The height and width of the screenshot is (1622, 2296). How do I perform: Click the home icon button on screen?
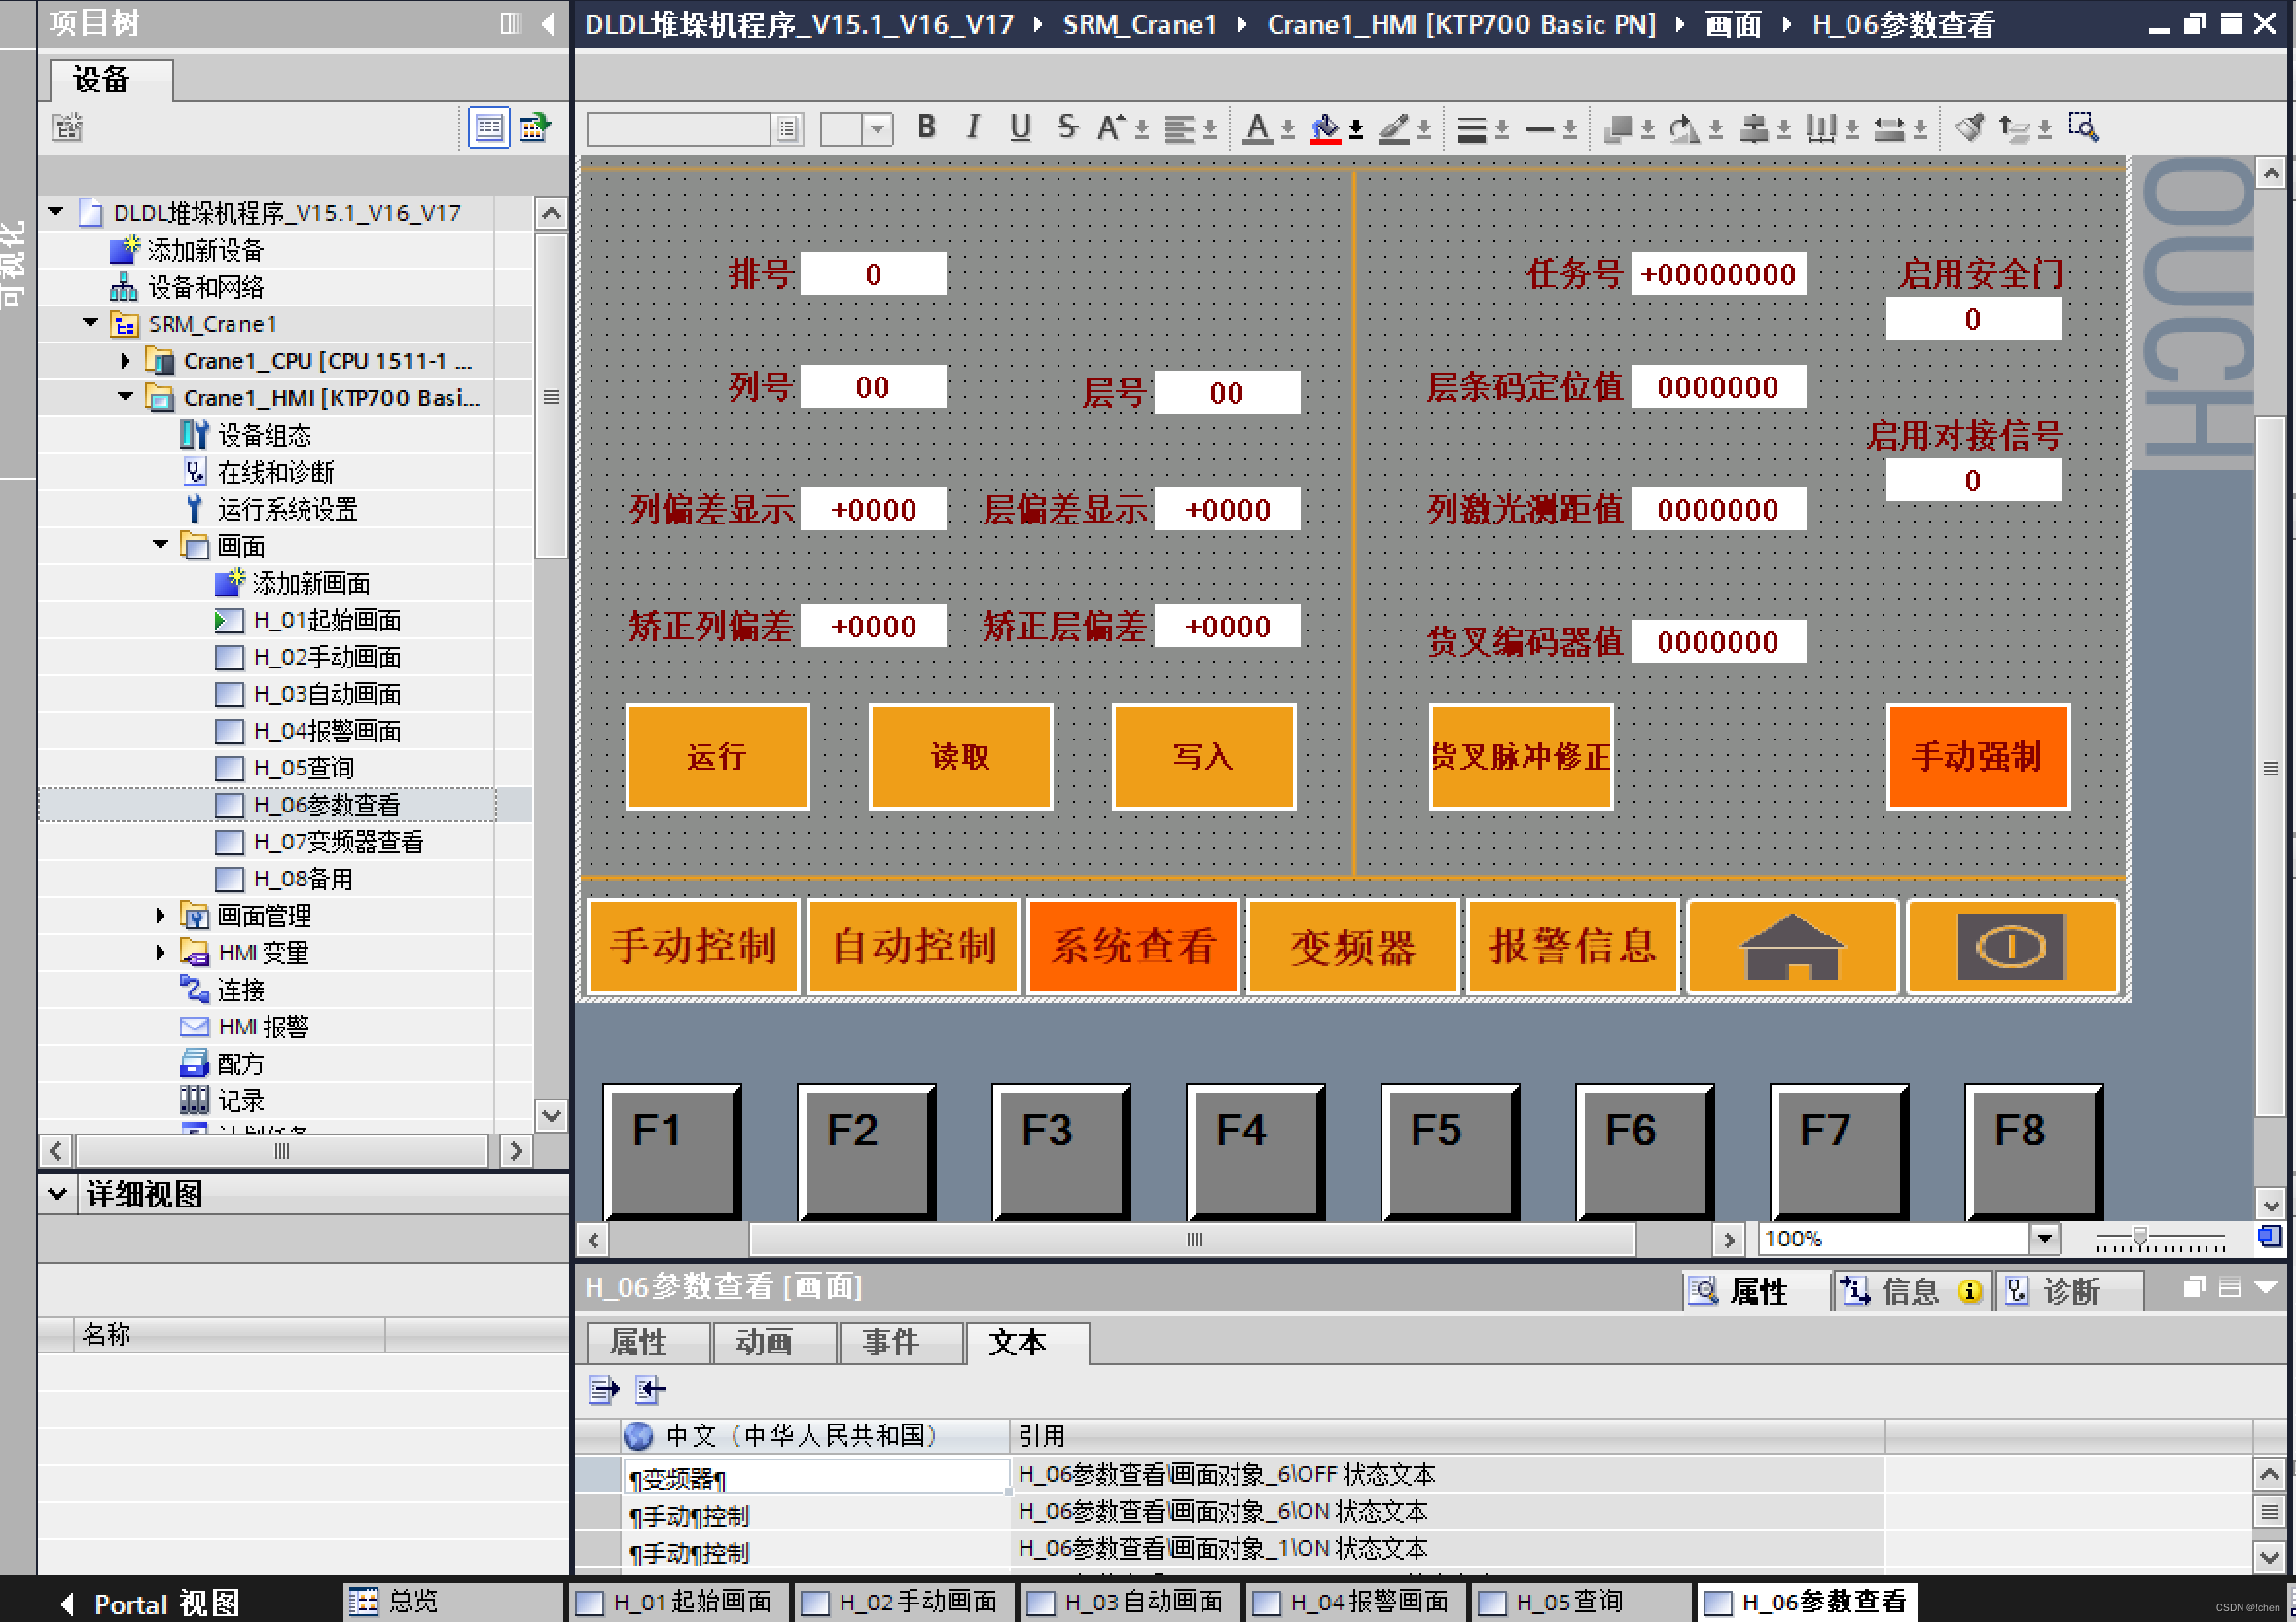1791,946
